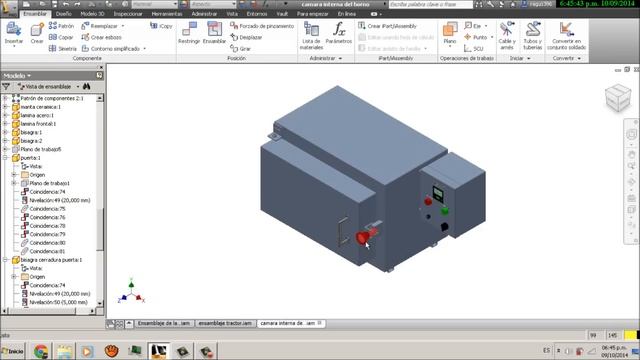Viewport: 640px width, 360px height.
Task: Switch to the Modelo 3D ribbon tab
Action: (92, 14)
